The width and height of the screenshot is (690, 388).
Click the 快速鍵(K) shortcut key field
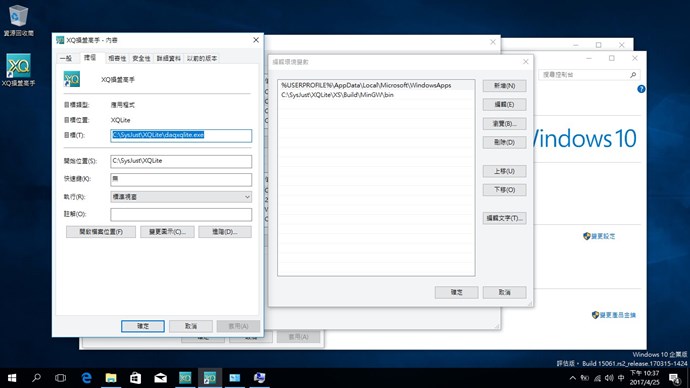pyautogui.click(x=181, y=179)
